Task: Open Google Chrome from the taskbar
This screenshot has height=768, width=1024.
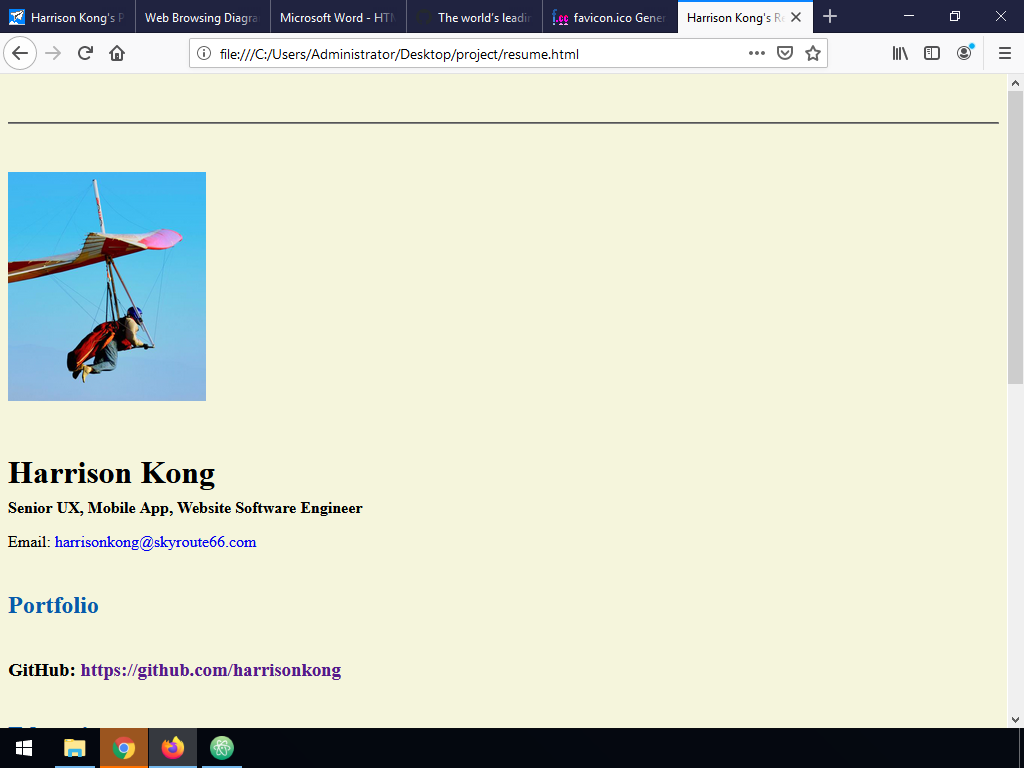Action: [x=123, y=748]
